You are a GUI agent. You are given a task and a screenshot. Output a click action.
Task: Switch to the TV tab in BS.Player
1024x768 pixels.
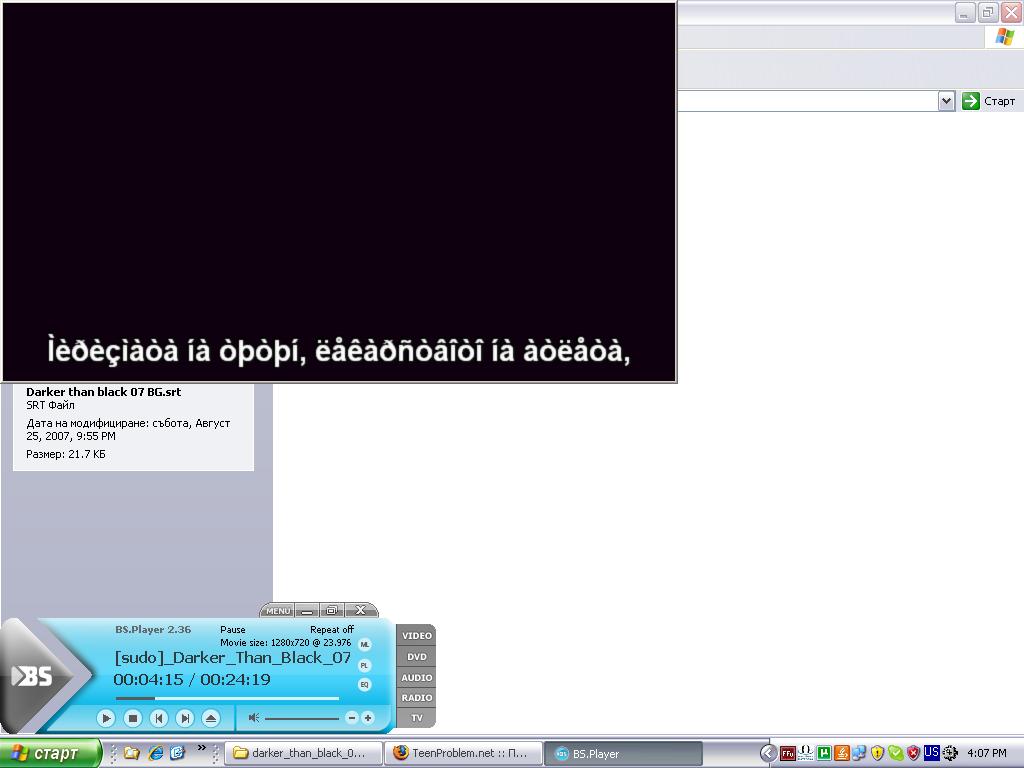417,718
